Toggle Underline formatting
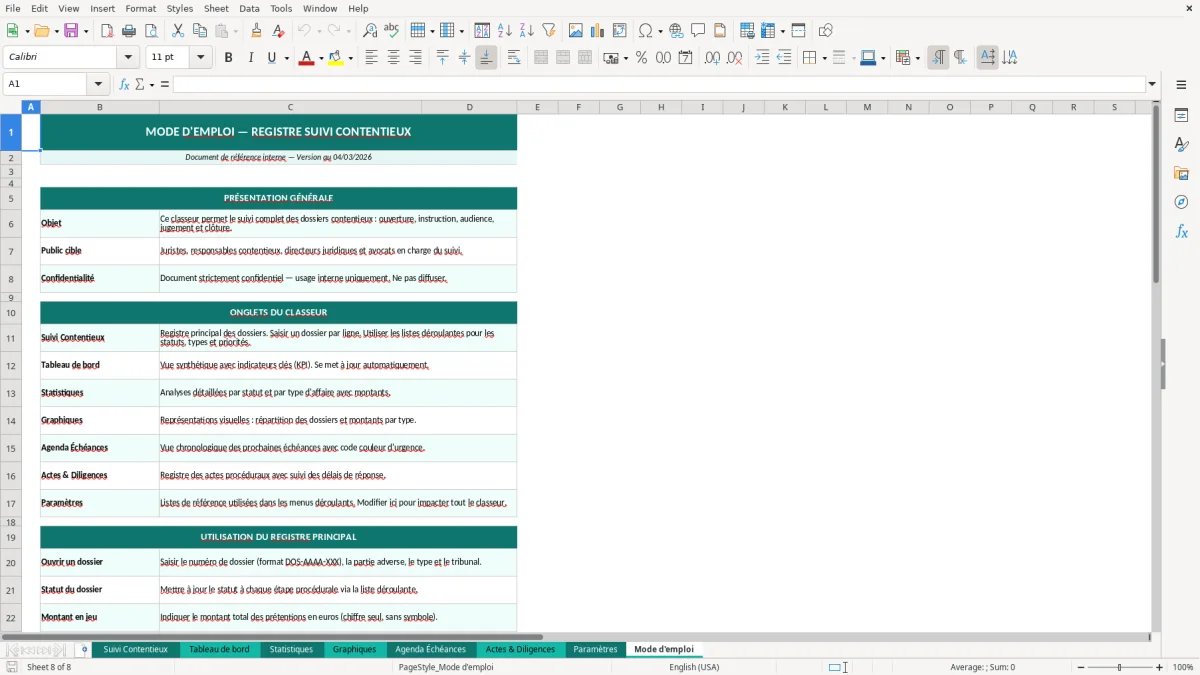 271,58
